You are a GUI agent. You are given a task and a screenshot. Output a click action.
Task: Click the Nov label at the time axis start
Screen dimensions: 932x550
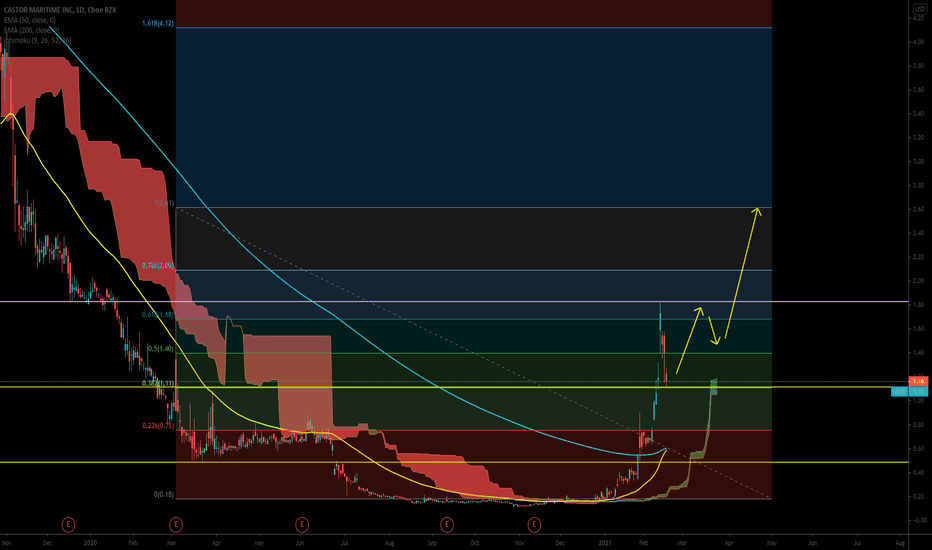(7, 543)
